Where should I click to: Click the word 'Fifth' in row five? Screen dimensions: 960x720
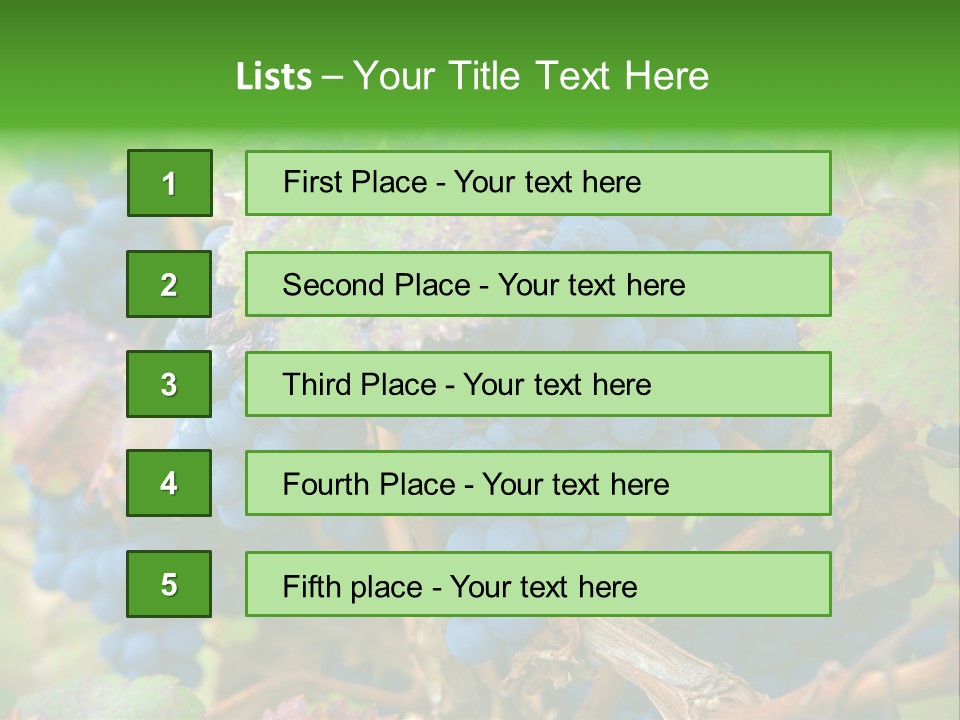coord(309,586)
